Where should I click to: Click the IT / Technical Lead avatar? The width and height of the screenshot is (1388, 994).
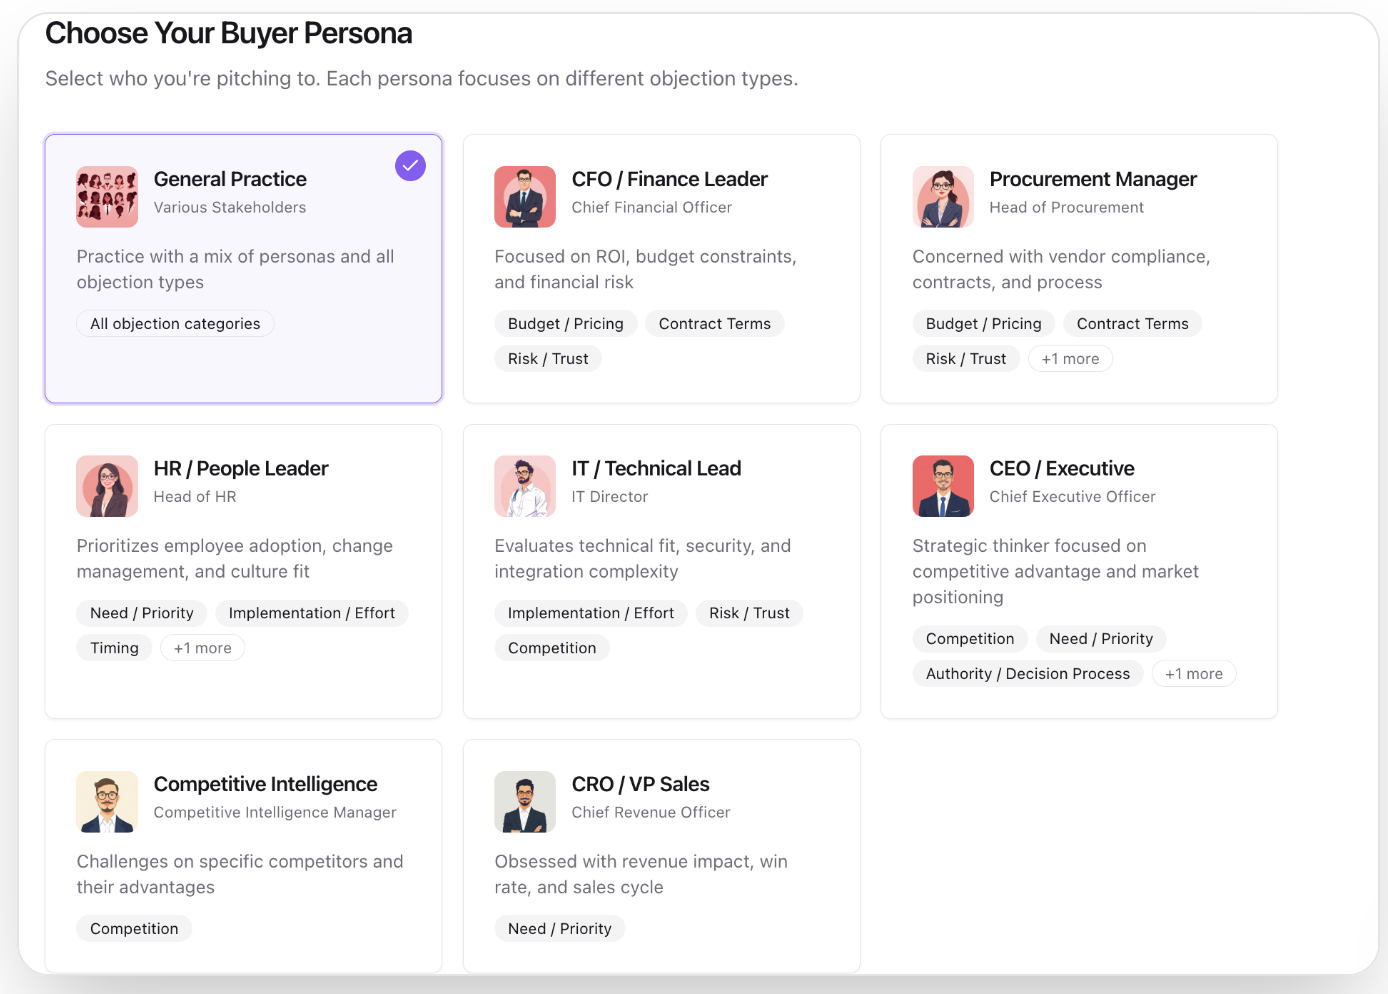pos(525,486)
